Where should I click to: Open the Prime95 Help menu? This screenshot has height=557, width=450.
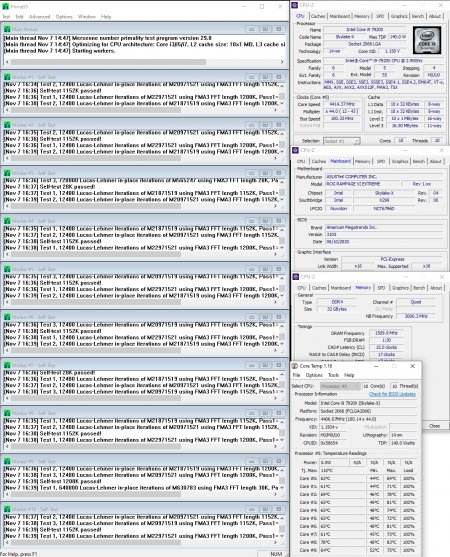(x=106, y=17)
